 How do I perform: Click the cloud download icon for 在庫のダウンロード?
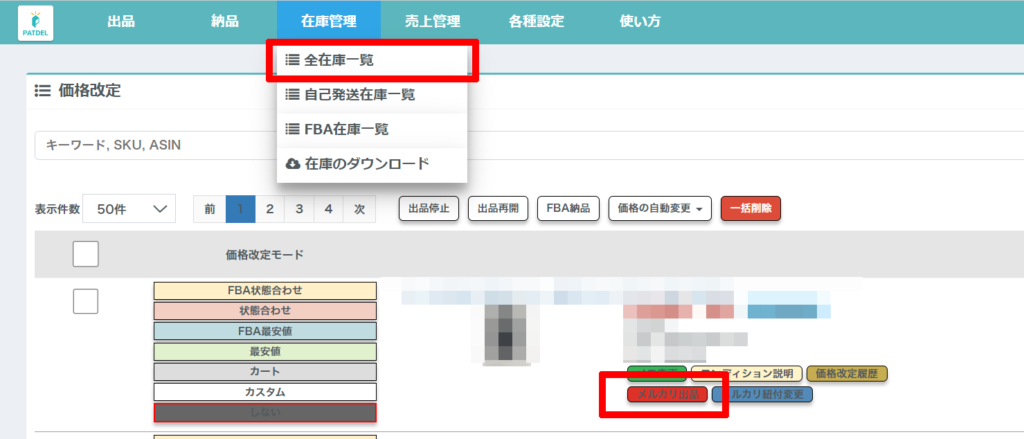[292, 164]
